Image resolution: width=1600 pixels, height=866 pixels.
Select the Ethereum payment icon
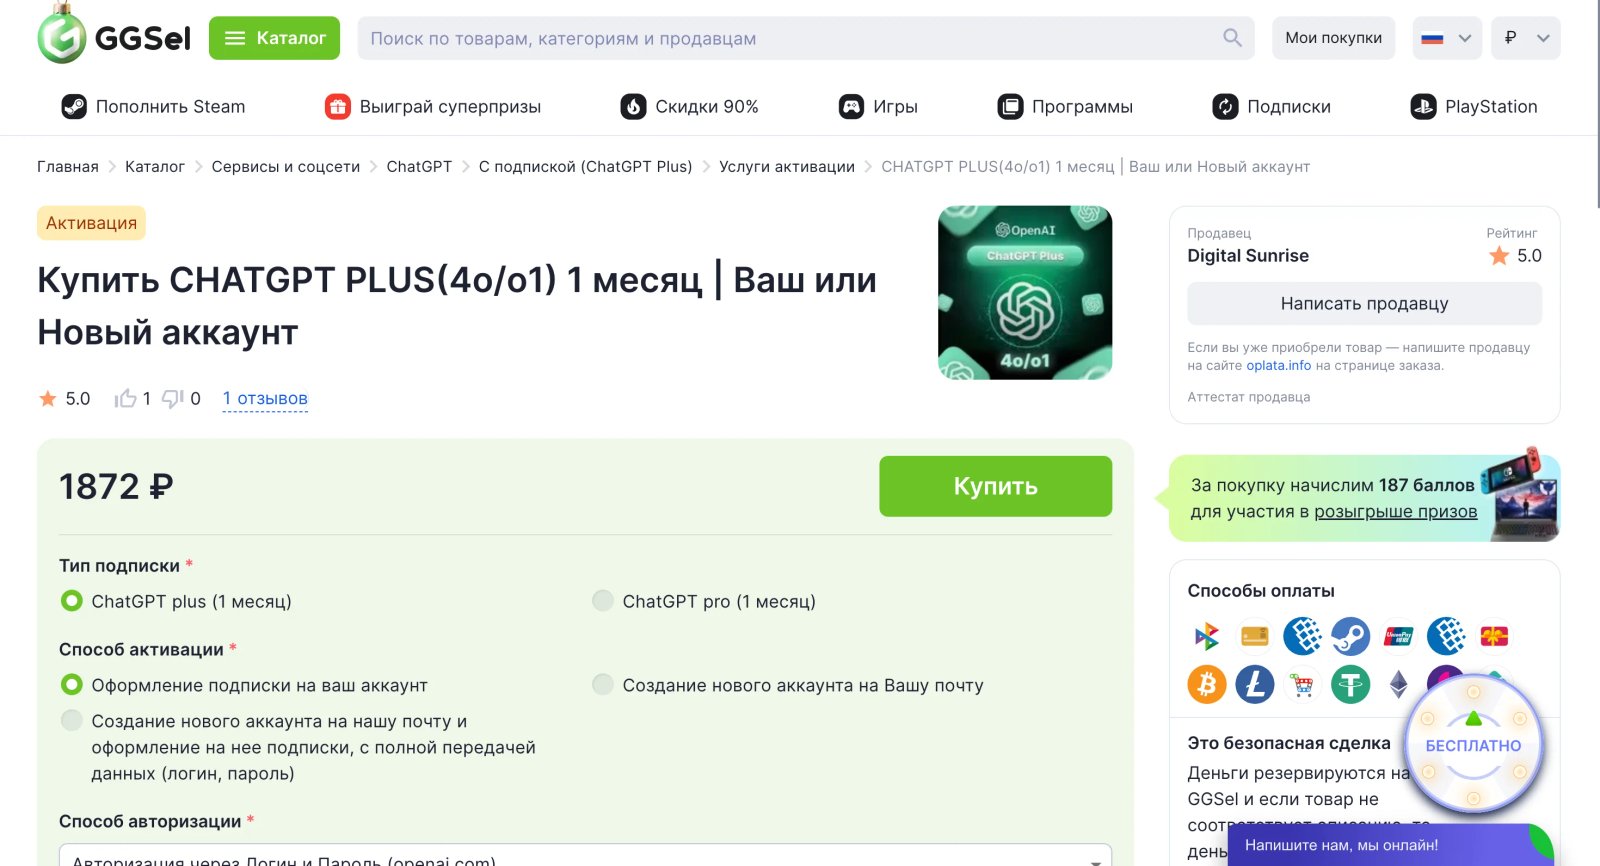pos(1398,684)
